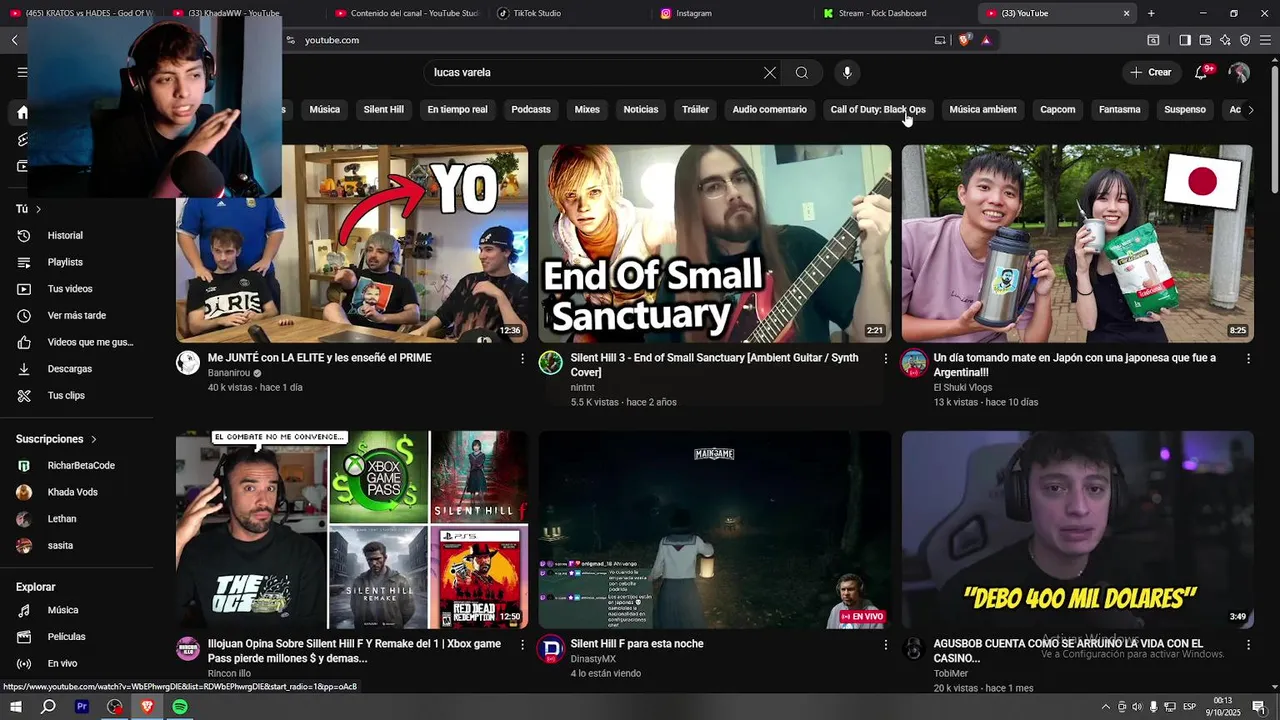Open Windows Start menu
The width and height of the screenshot is (1280, 720).
15,707
